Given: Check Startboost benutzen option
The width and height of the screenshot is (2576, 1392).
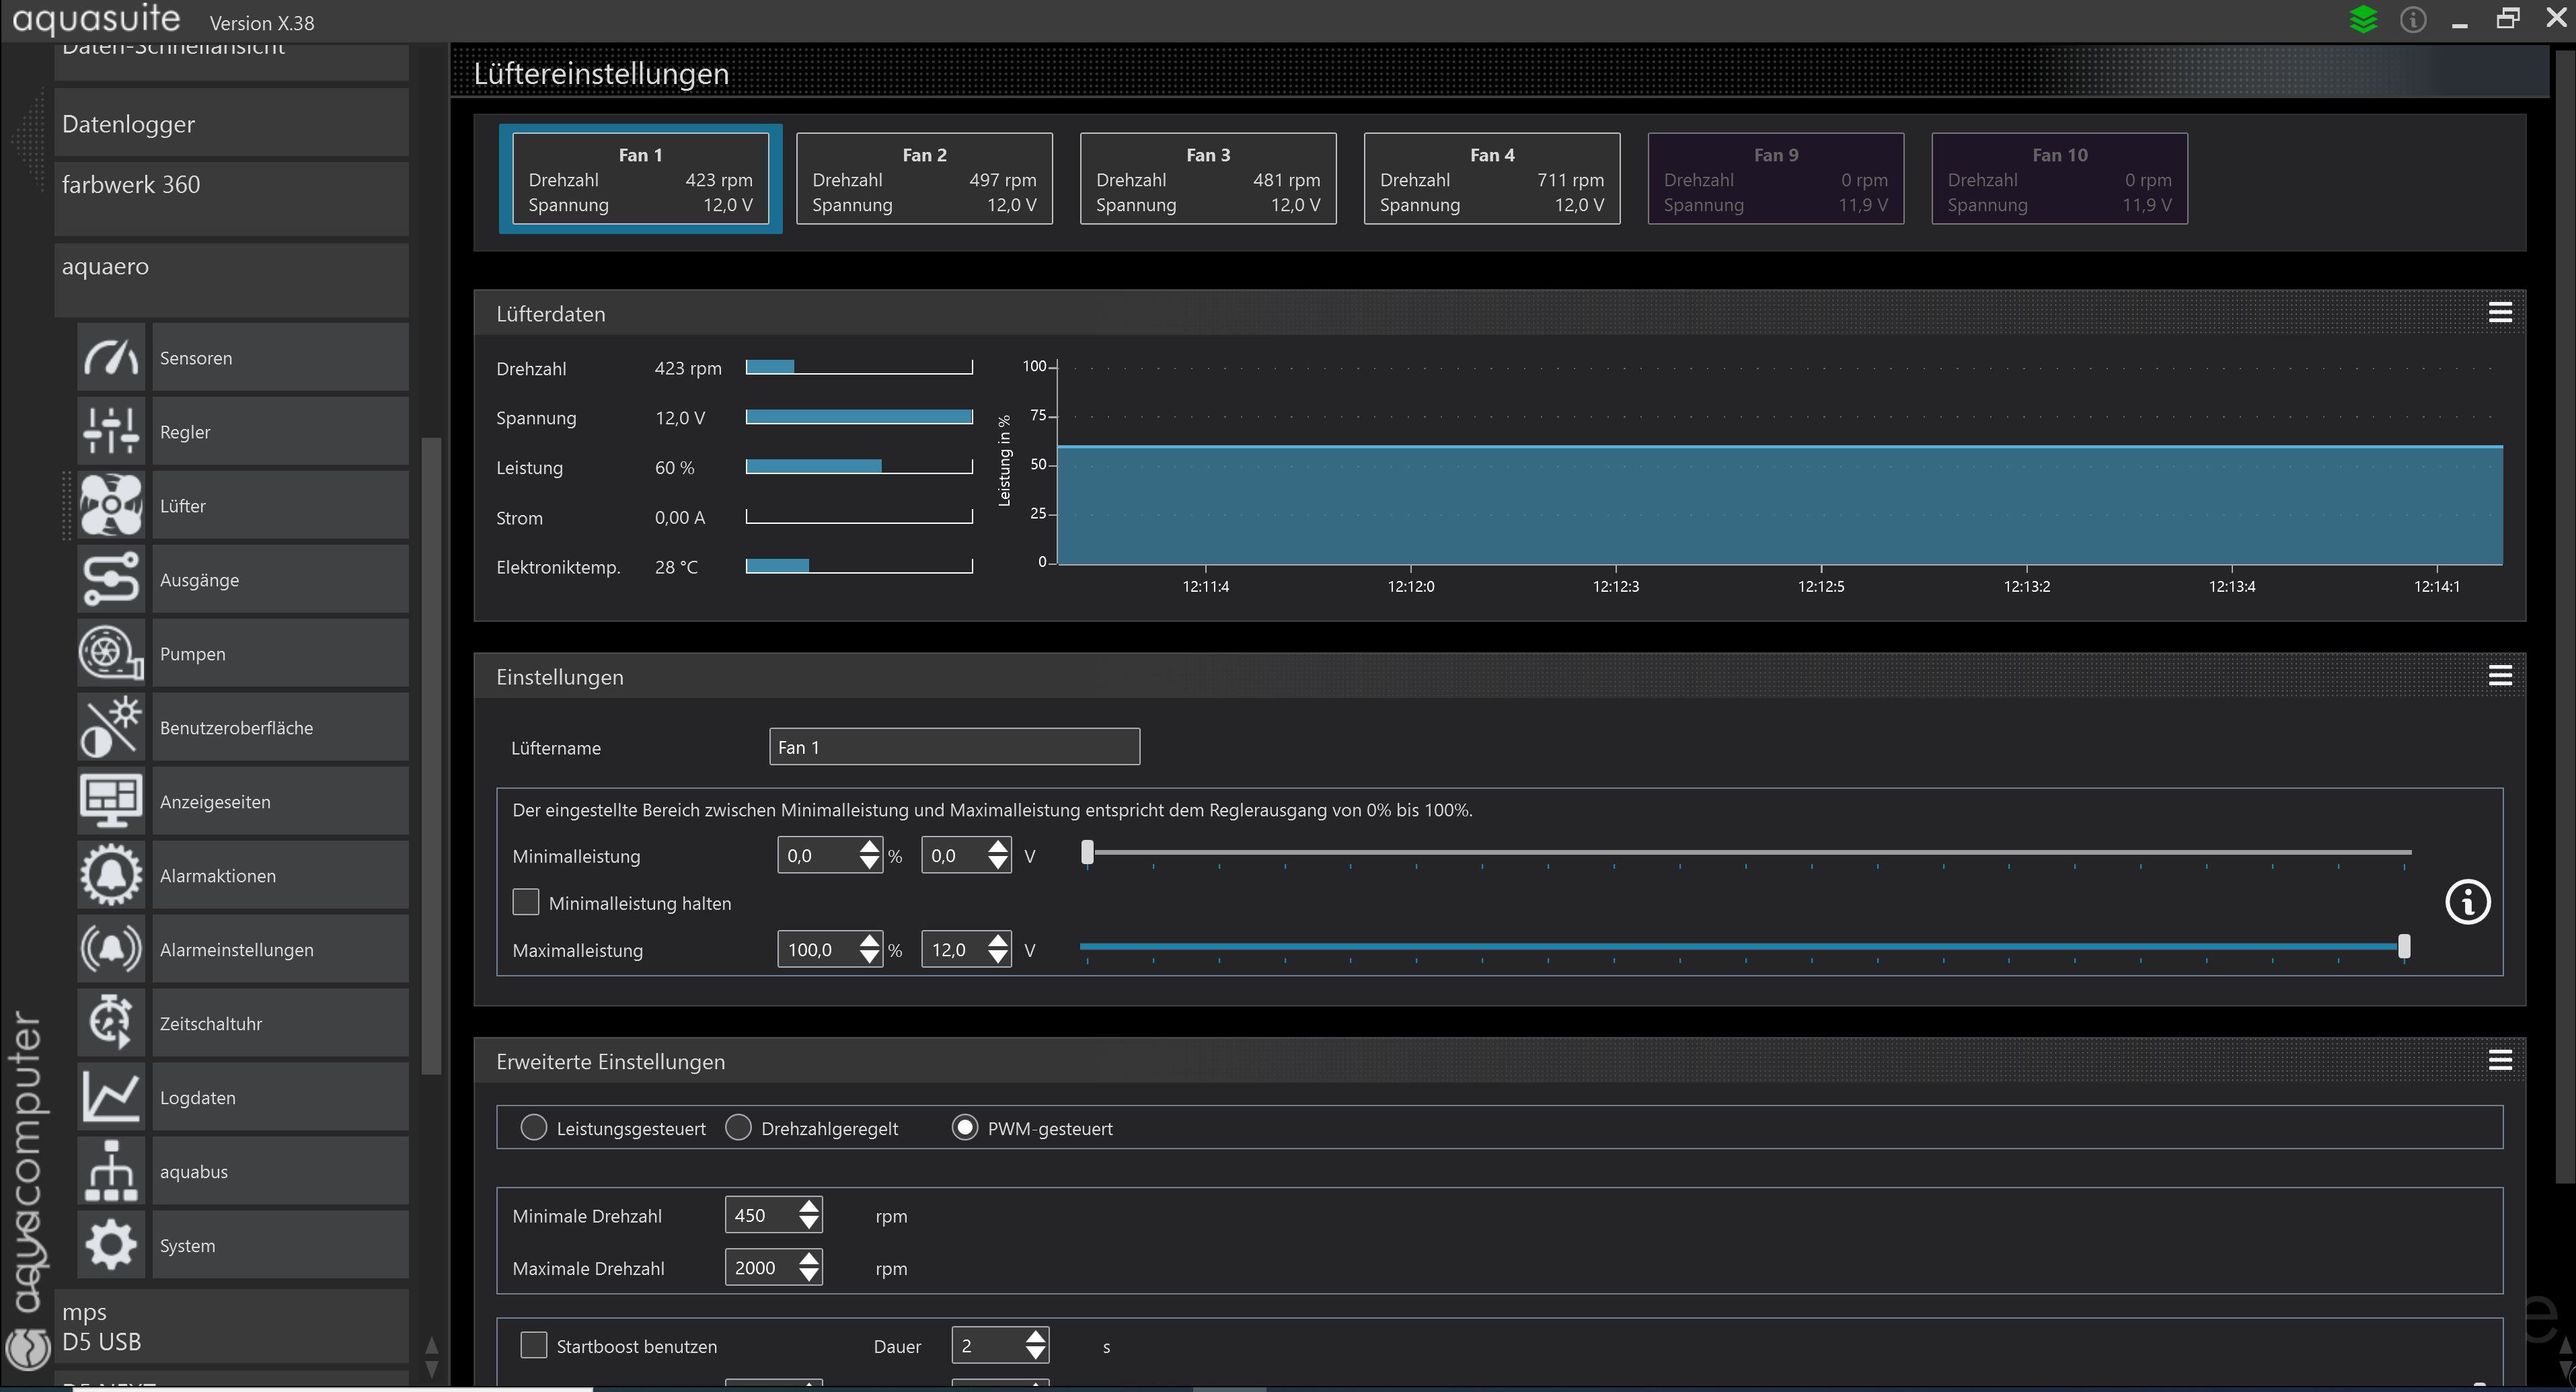Looking at the screenshot, I should pos(534,1345).
